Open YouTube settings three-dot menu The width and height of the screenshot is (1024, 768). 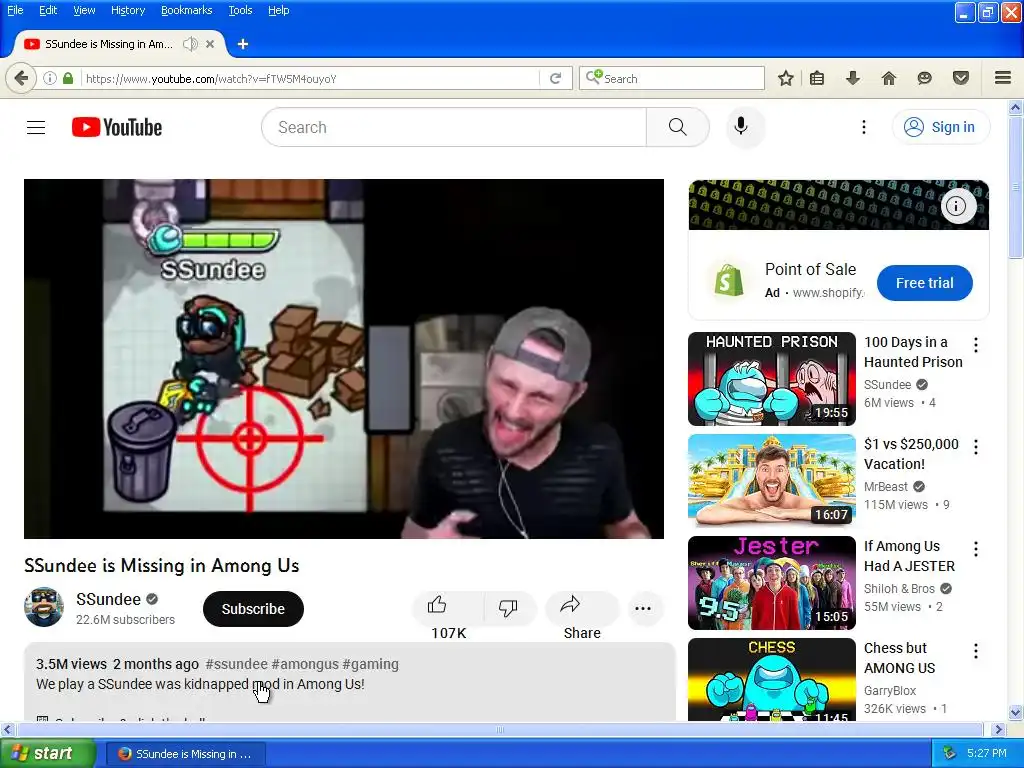(x=863, y=127)
